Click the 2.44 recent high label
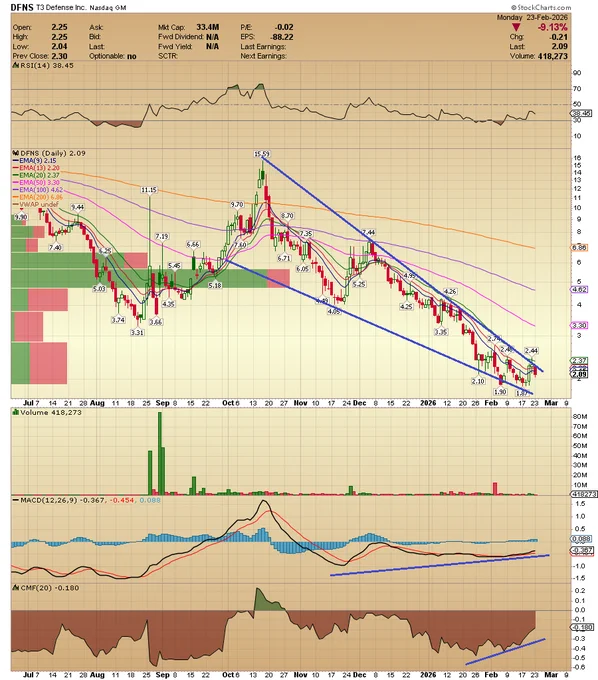 (532, 350)
